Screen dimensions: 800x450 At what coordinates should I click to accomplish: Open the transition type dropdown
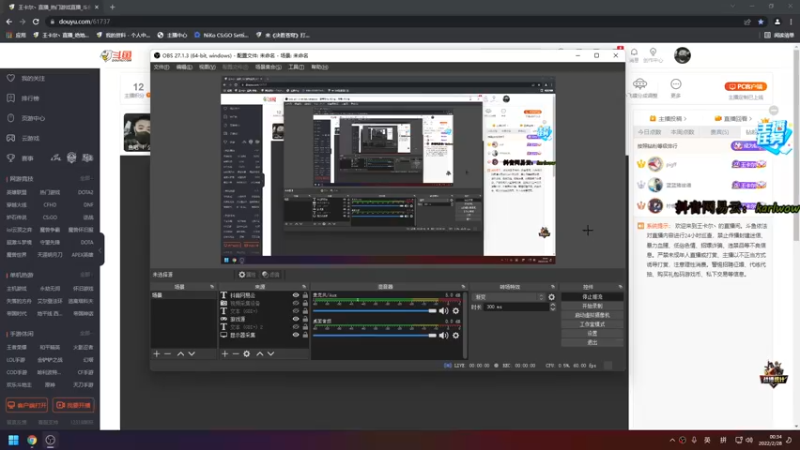coord(509,297)
